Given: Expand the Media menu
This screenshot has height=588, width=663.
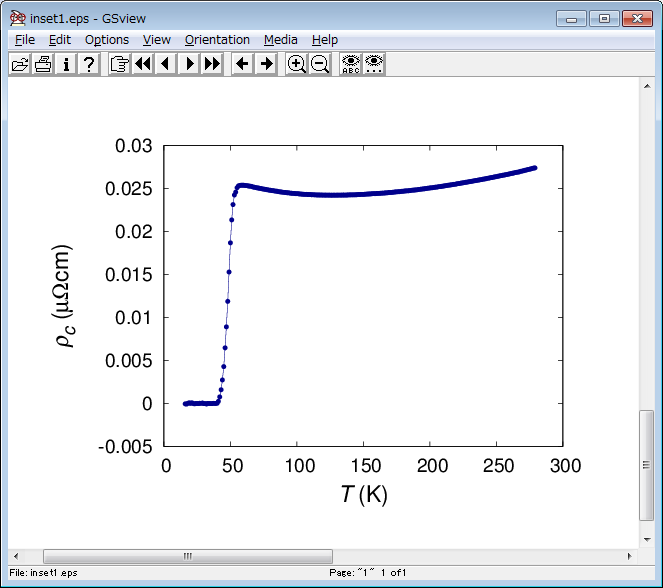Looking at the screenshot, I should (281, 40).
